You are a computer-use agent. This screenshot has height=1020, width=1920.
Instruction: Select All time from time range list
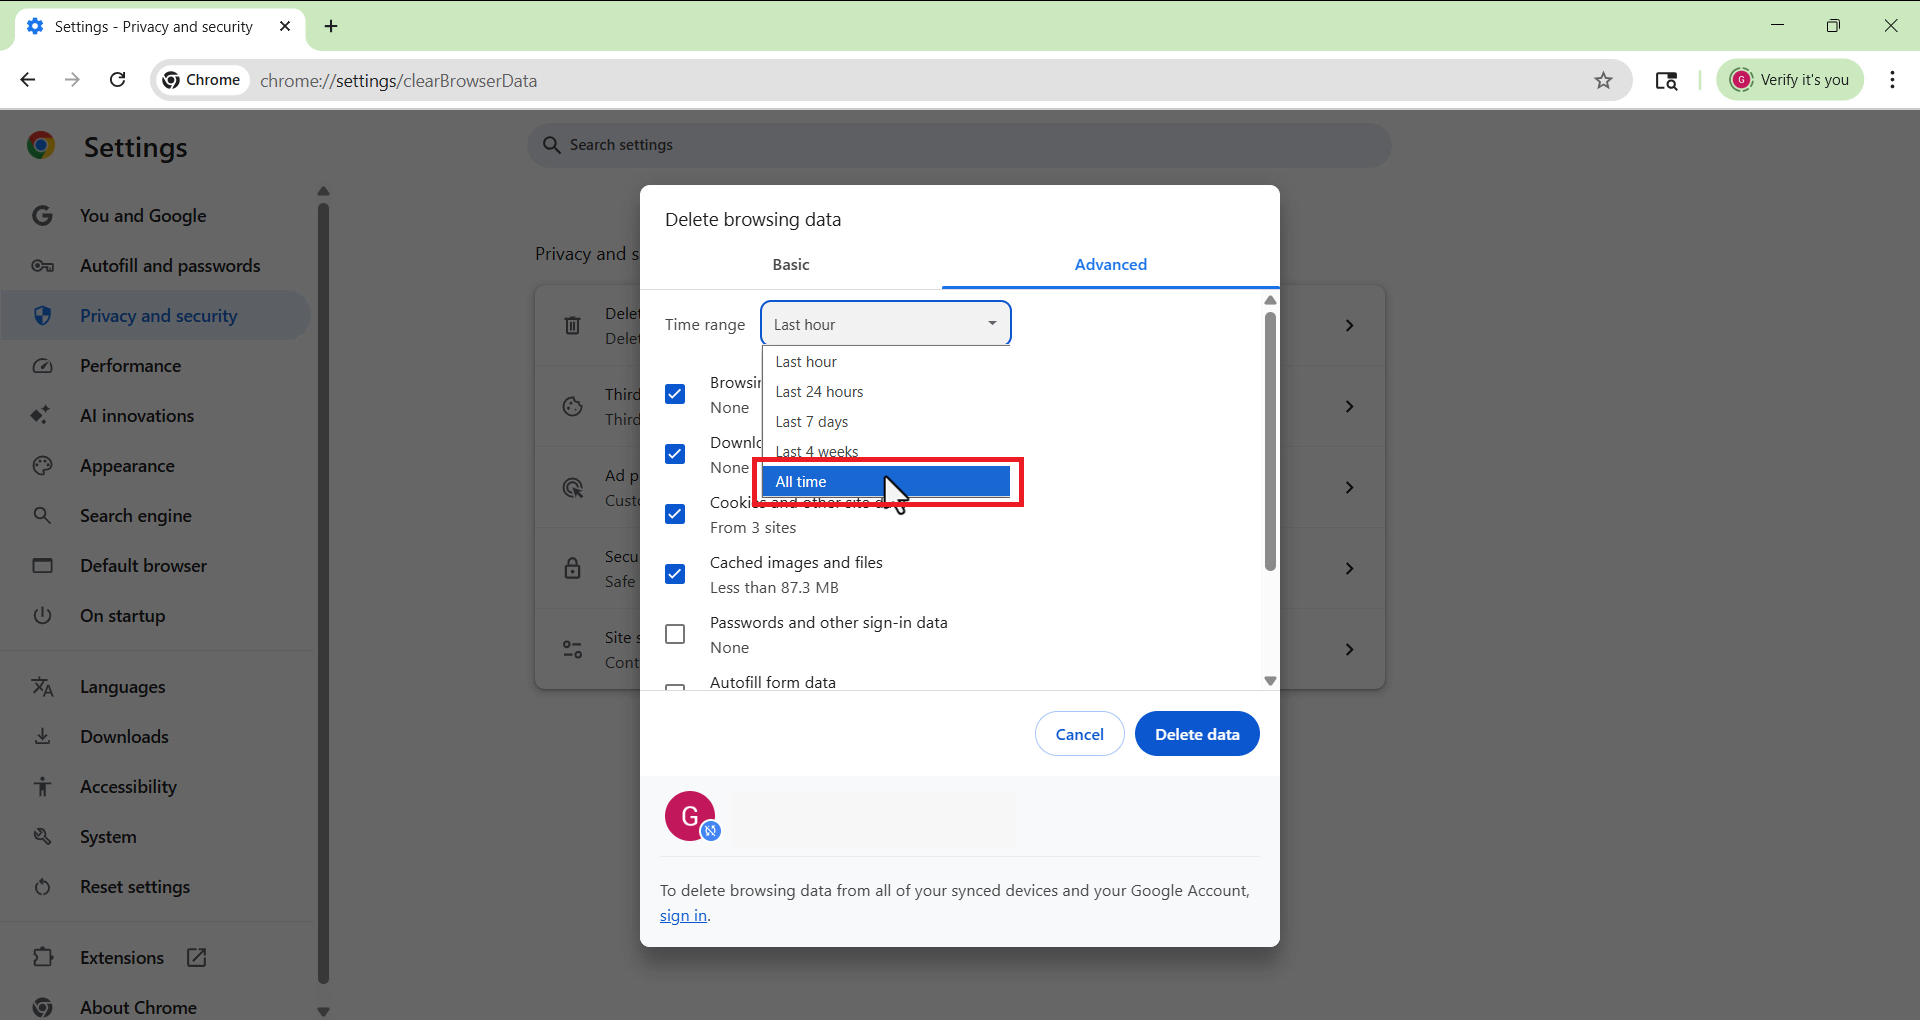(x=885, y=482)
